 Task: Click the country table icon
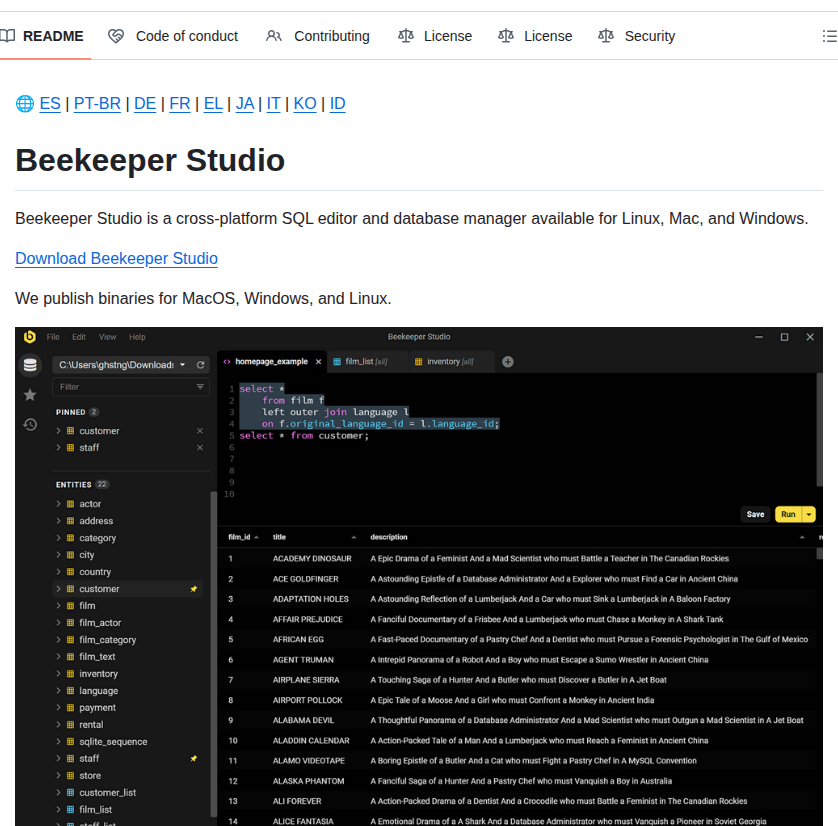pyautogui.click(x=71, y=572)
